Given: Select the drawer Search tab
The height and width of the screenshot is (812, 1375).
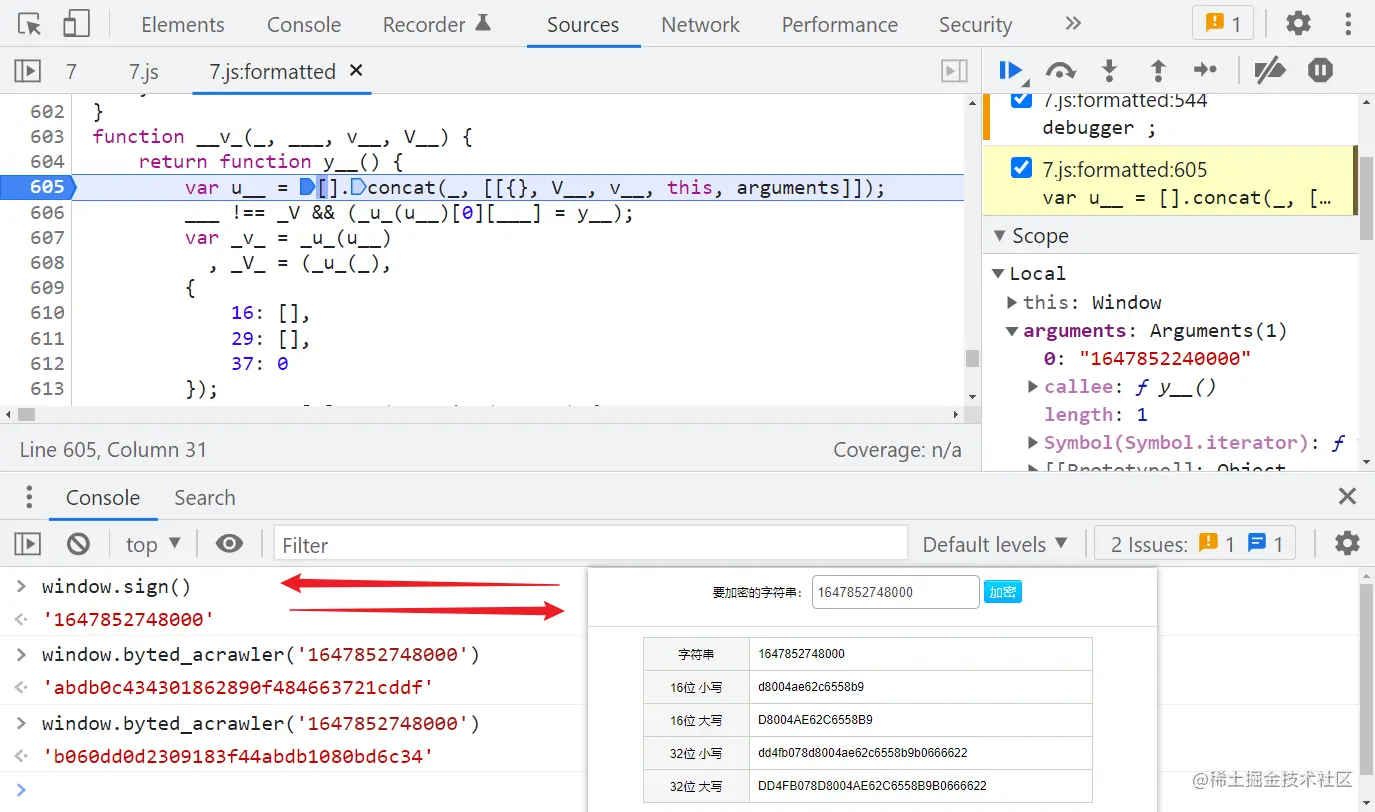Looking at the screenshot, I should click(x=205, y=498).
